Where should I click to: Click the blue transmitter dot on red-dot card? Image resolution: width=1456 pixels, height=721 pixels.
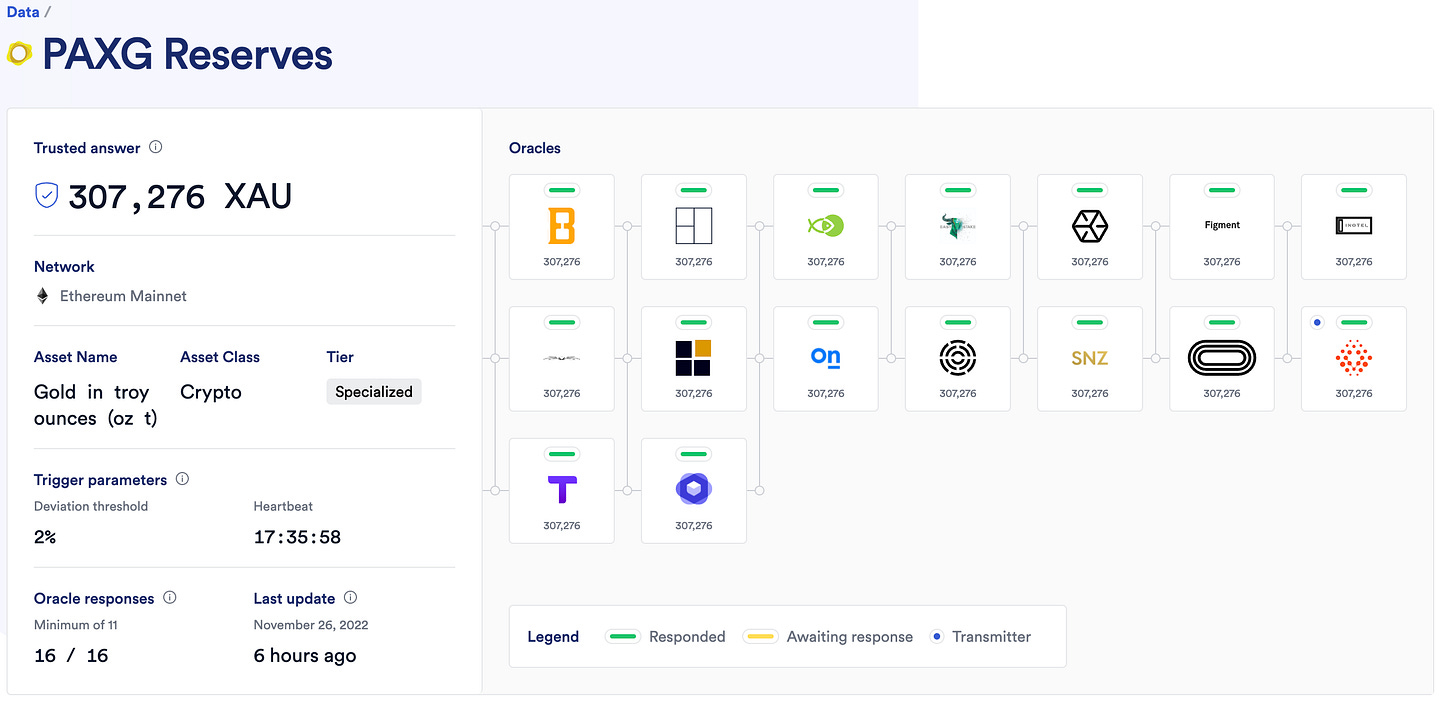click(x=1317, y=322)
